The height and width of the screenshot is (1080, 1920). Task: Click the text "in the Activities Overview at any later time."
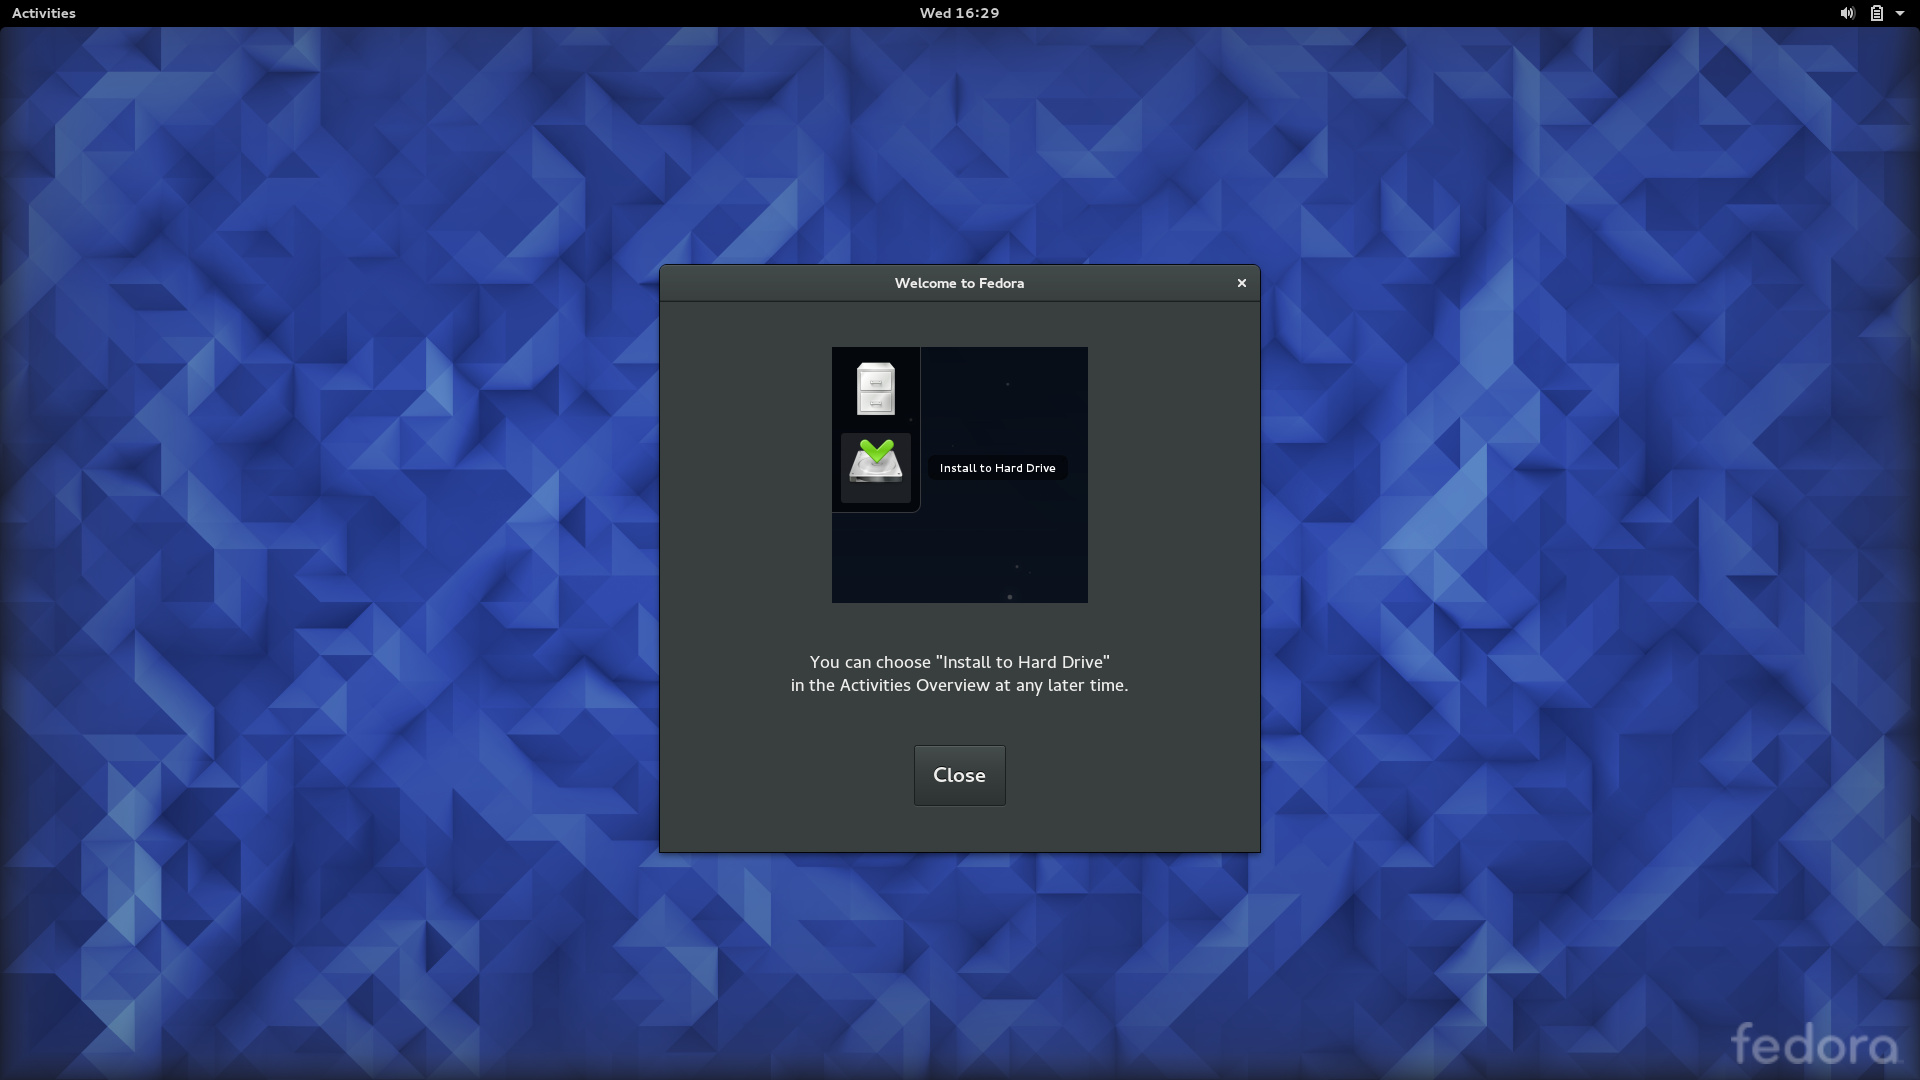[x=959, y=685]
